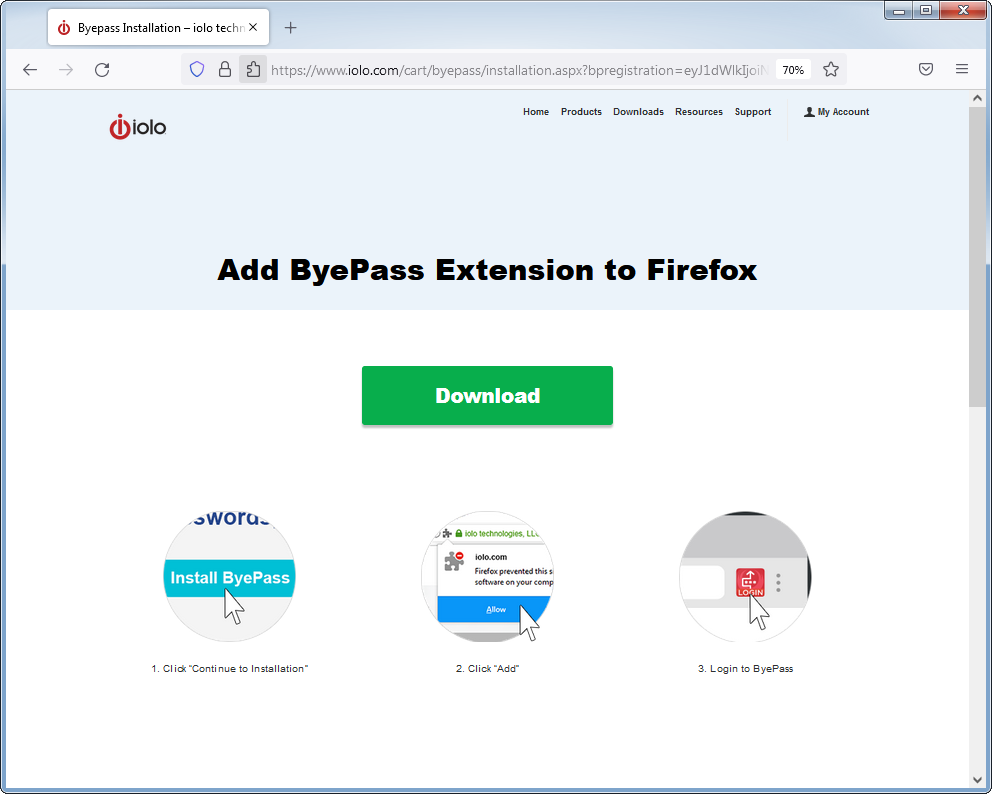Viewport: 992px width, 794px height.
Task: Click the Firefox Allow prompt illustration
Action: coord(487,576)
